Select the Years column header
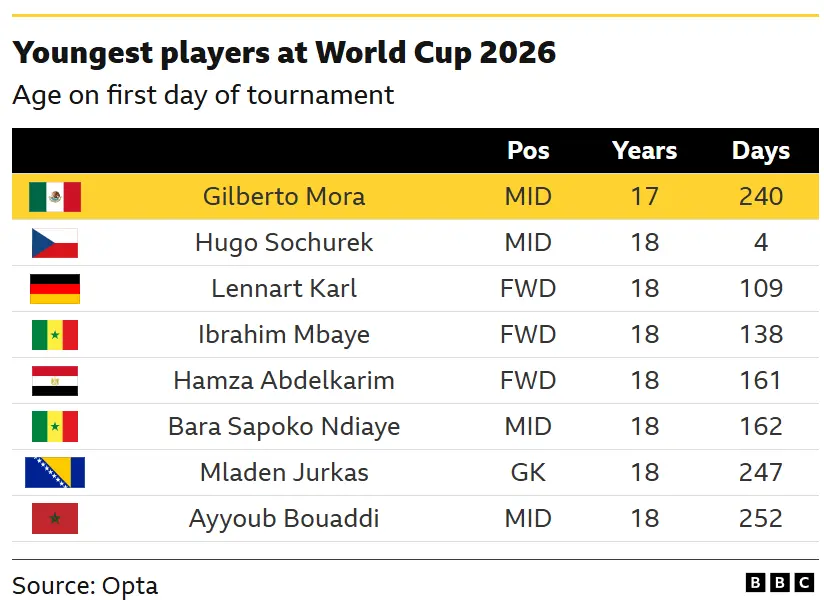The image size is (824, 600). coord(644,151)
